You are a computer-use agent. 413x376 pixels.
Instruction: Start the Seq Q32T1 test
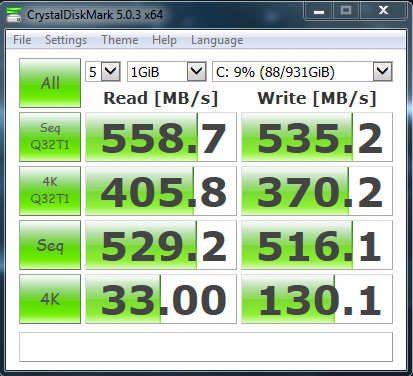(50, 137)
